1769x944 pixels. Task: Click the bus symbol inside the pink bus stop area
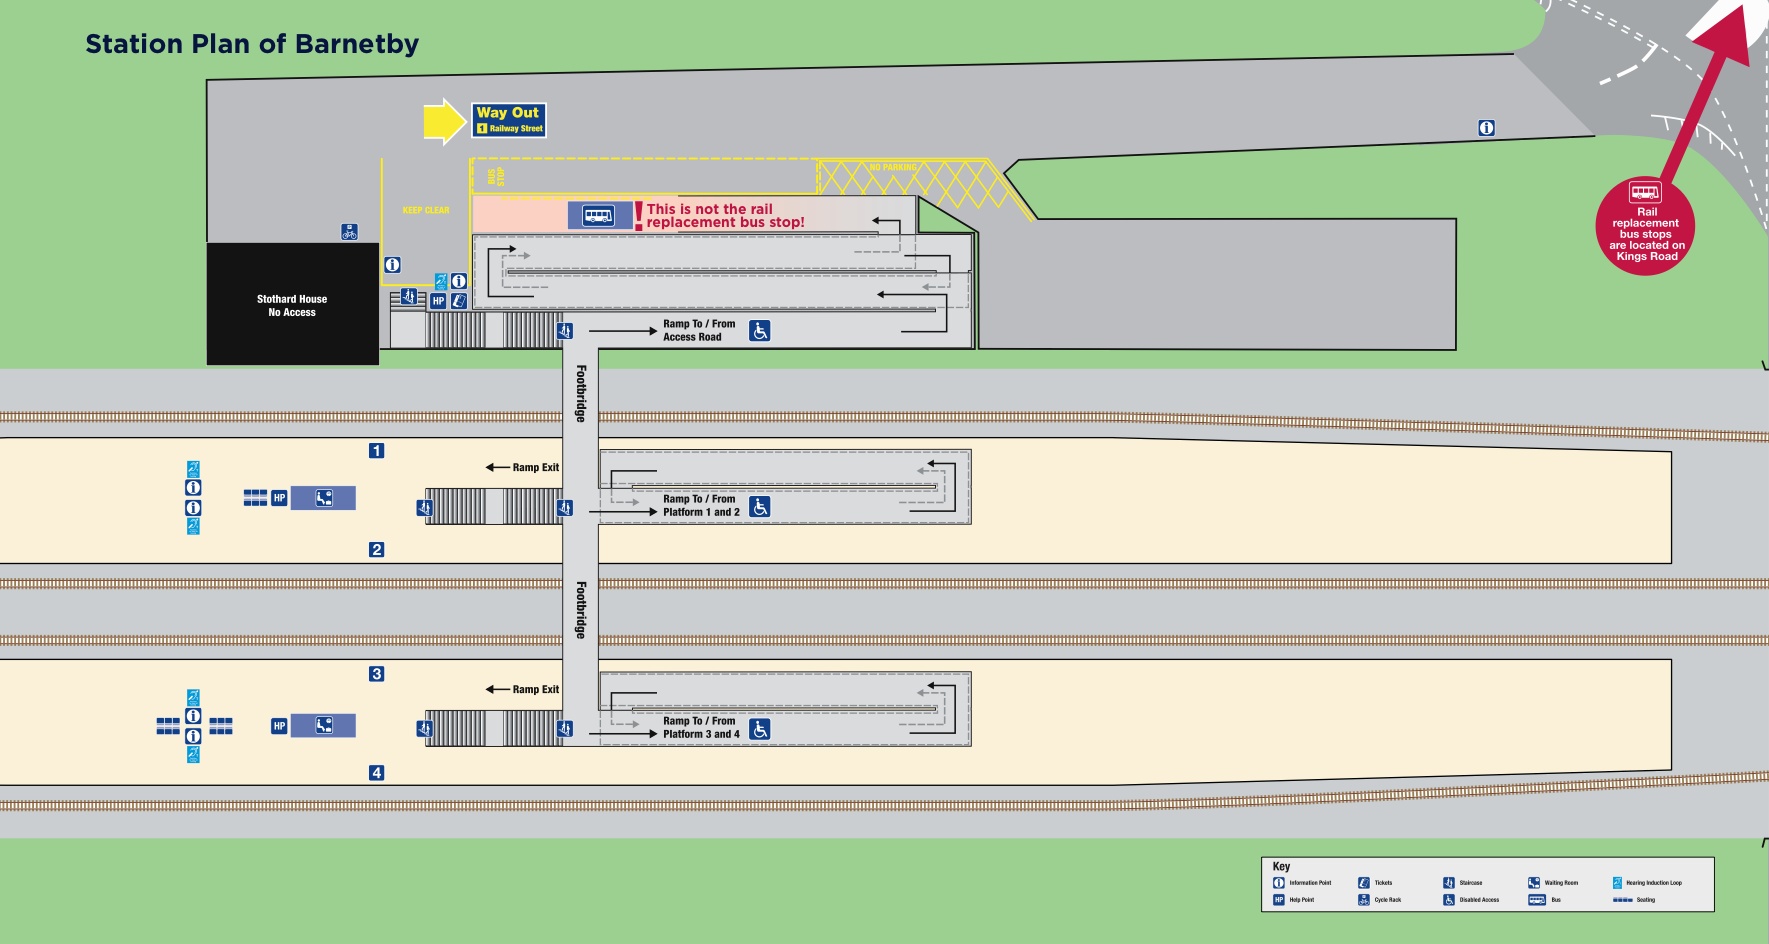[x=598, y=215]
